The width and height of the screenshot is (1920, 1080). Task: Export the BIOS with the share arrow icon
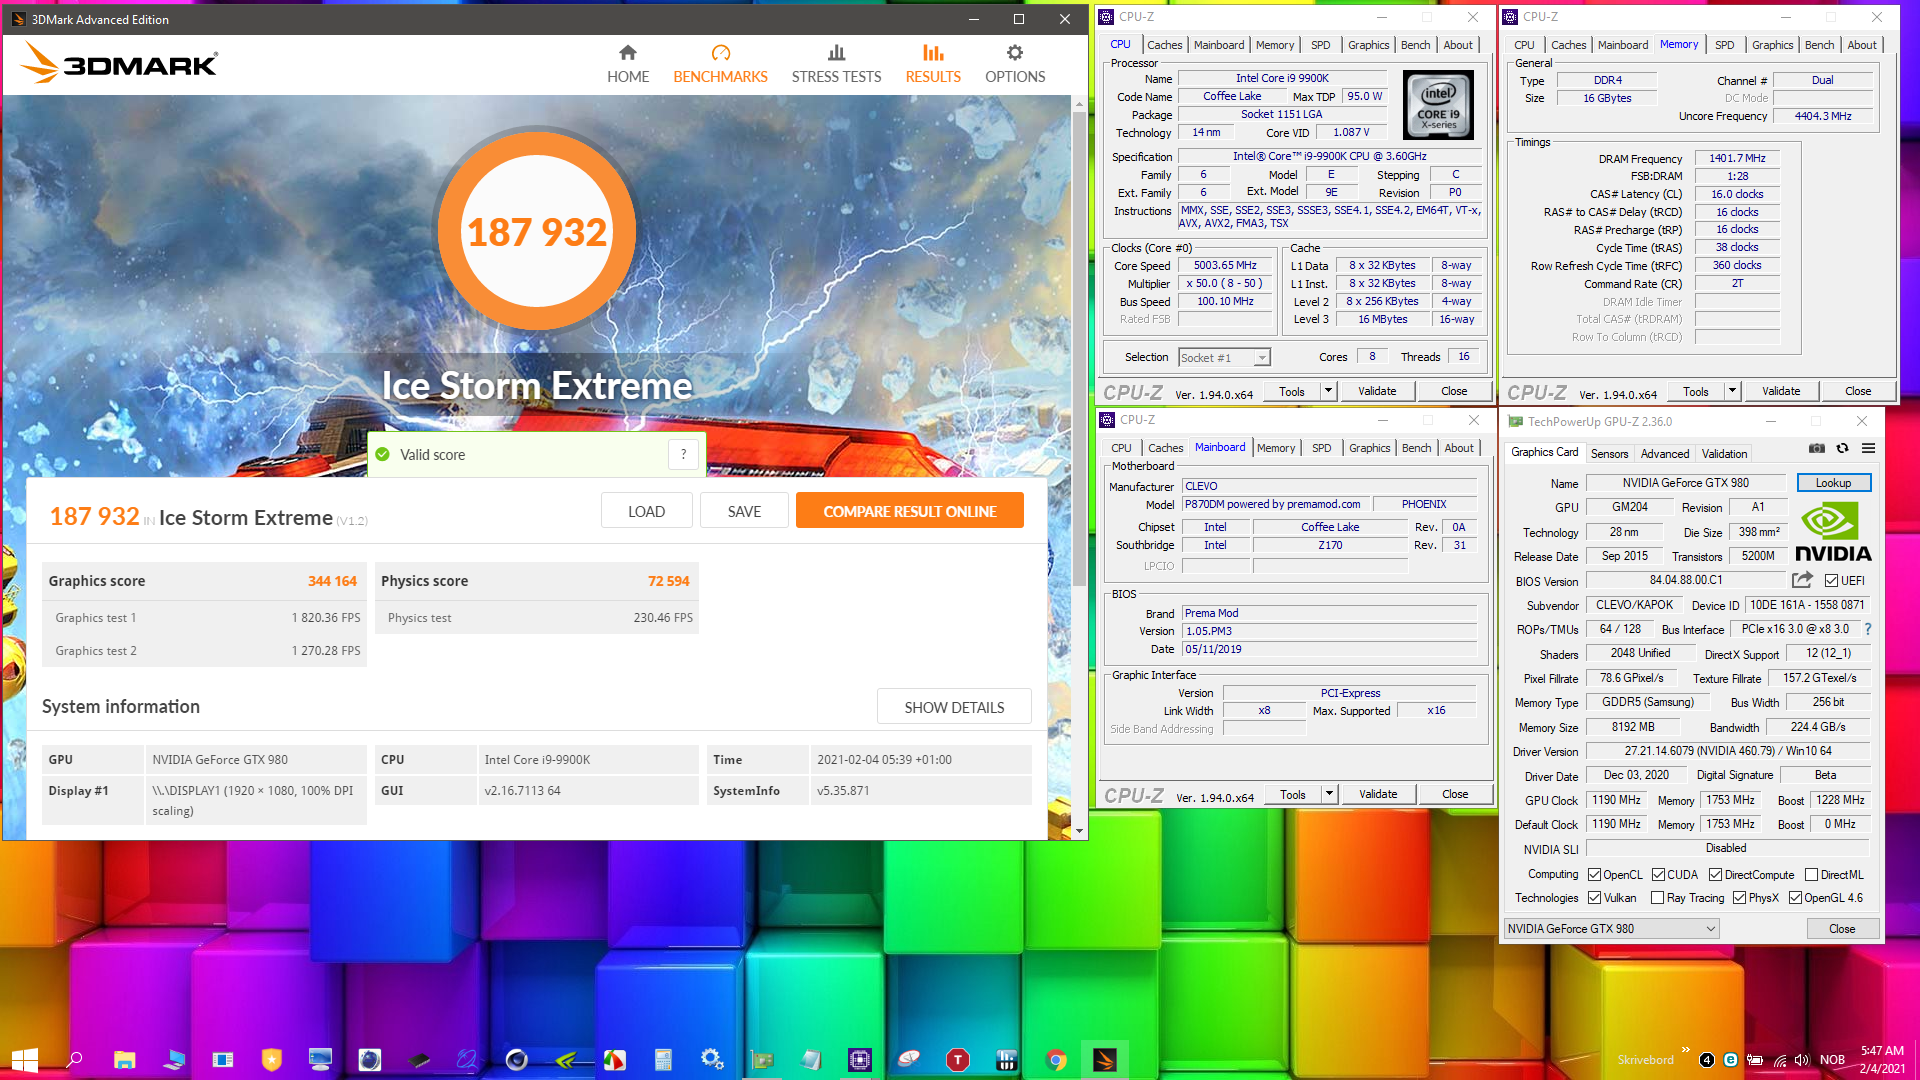point(1802,580)
